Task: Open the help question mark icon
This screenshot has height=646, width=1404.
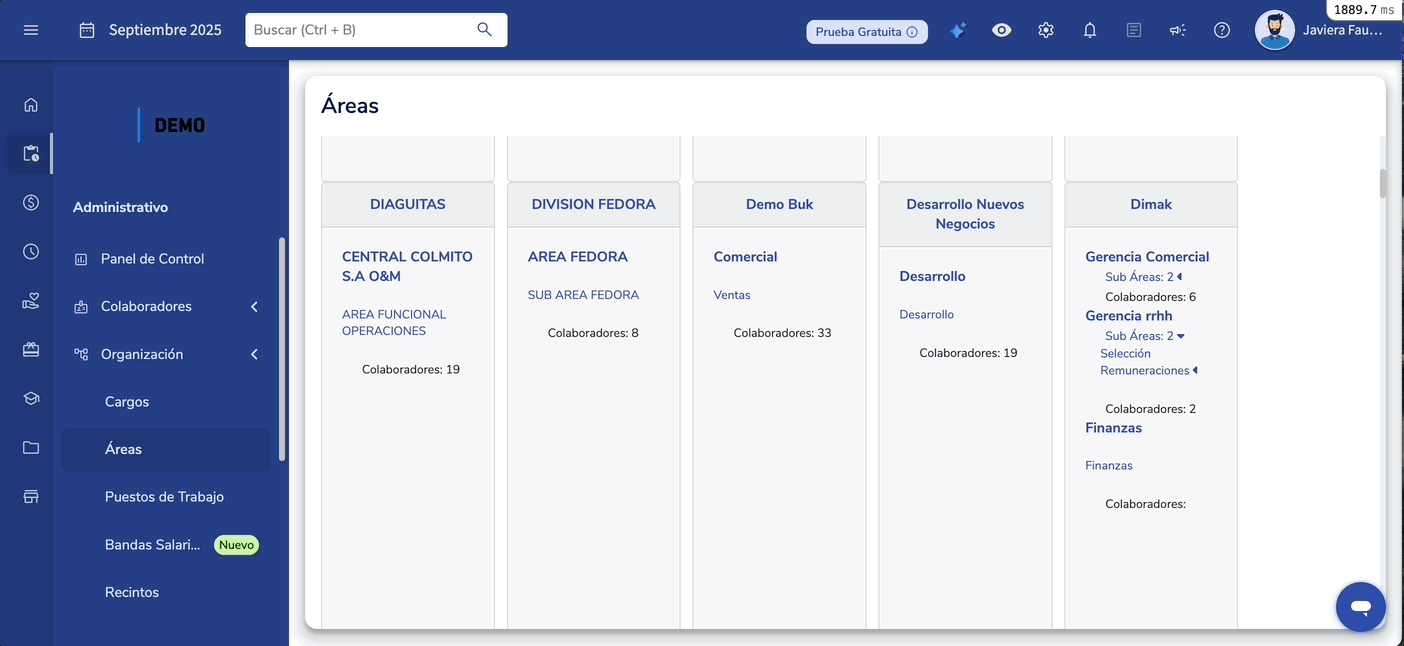Action: [x=1222, y=30]
